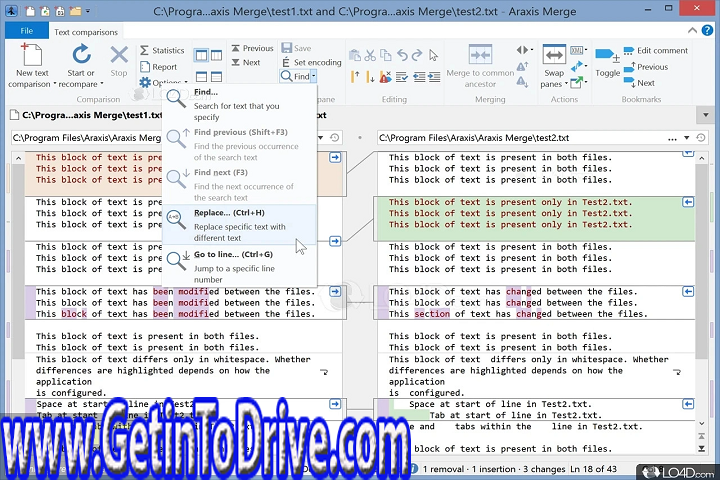The image size is (720, 480).
Task: Select the Text comparisons tab
Action: pos(86,32)
